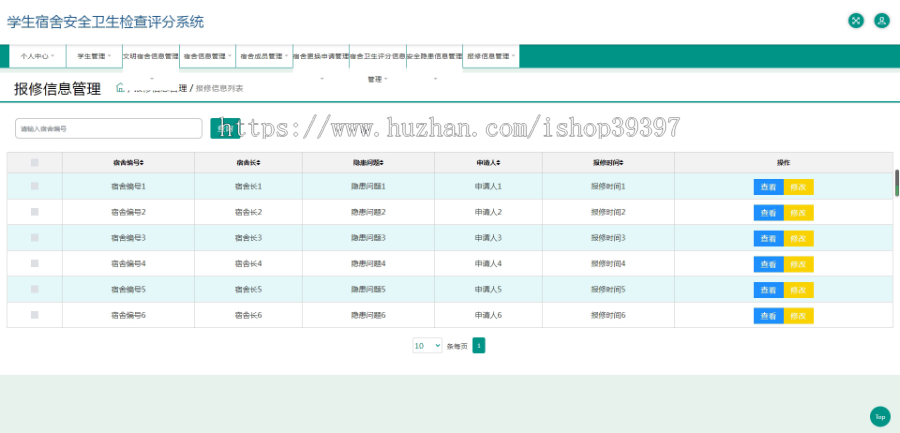Select cell 宿舍编号4
Screen dimensions: 900x433
[x=129, y=263]
